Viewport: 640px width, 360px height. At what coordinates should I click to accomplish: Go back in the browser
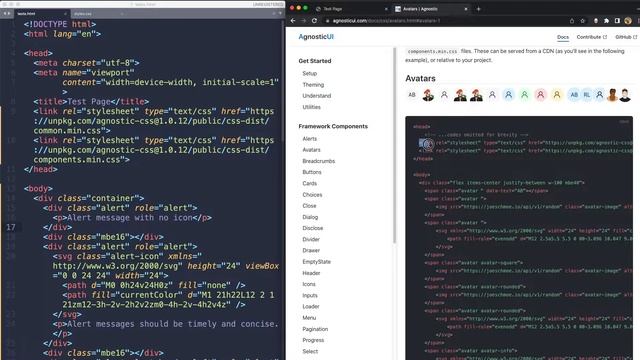click(293, 20)
